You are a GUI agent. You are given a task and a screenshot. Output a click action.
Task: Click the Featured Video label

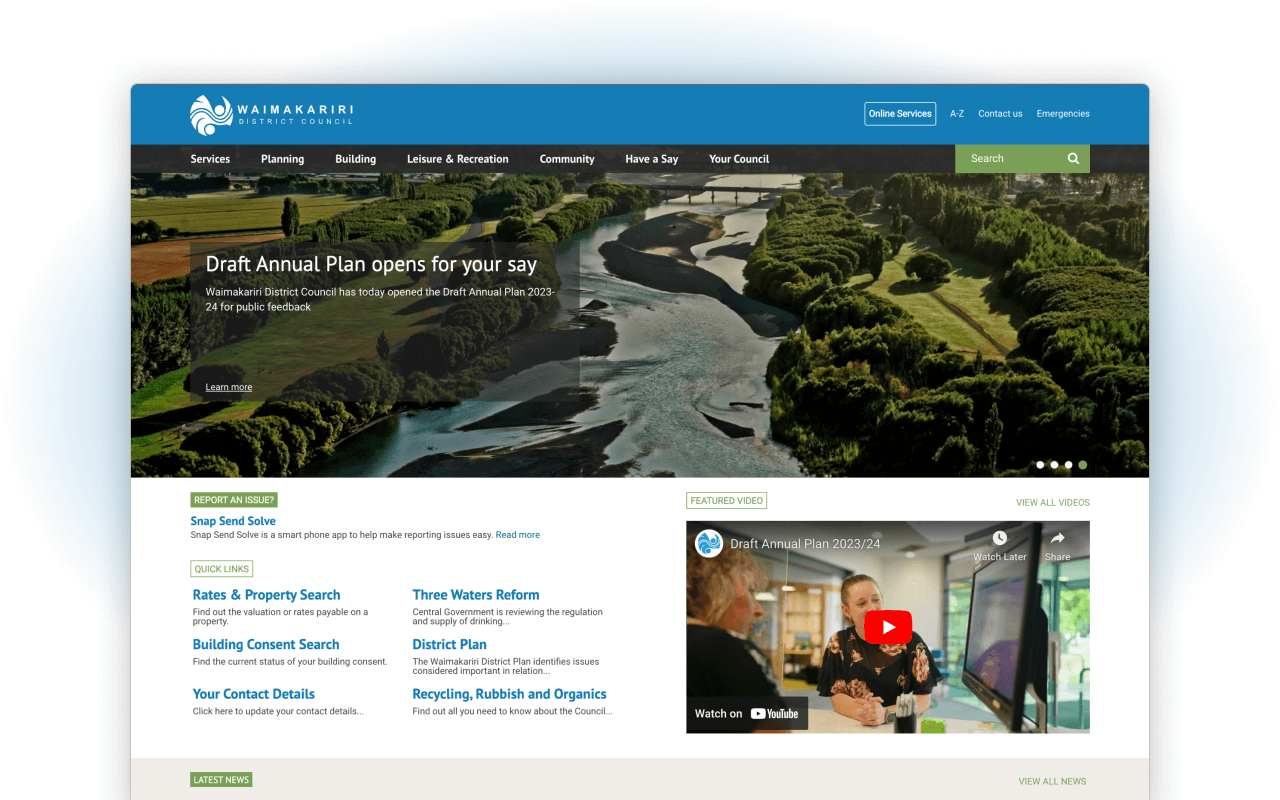click(727, 501)
